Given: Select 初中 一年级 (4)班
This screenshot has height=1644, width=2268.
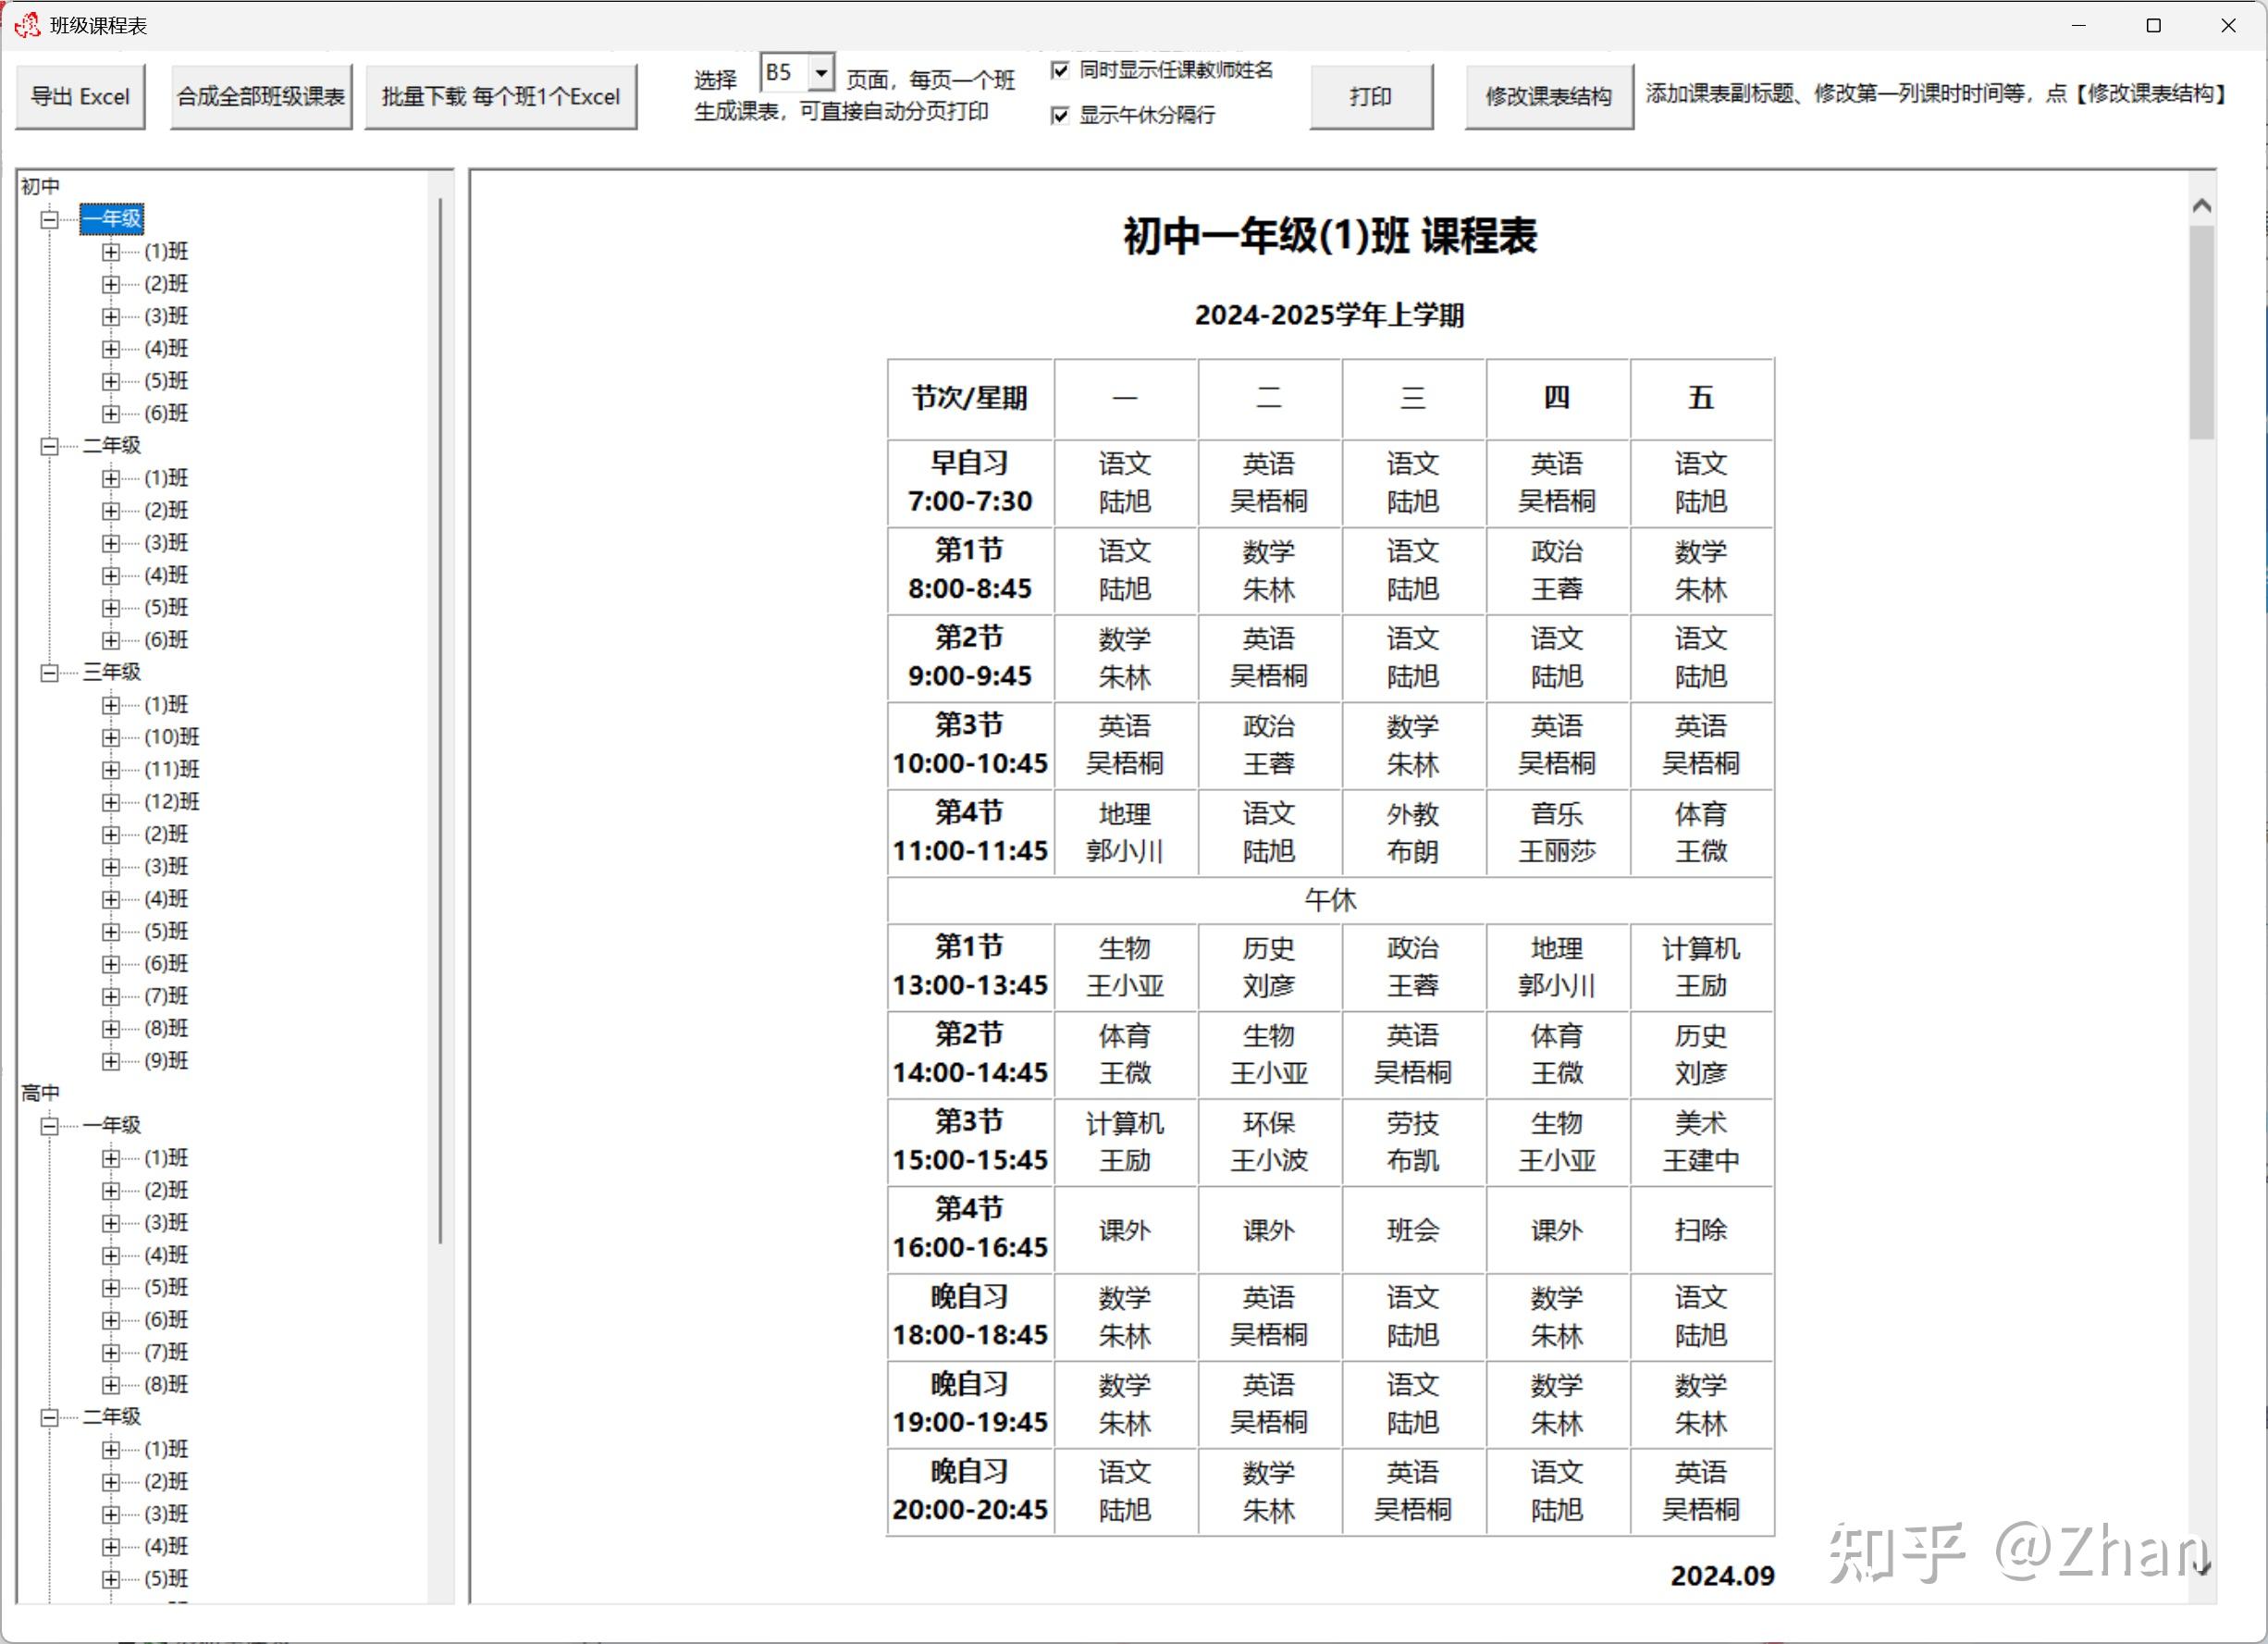Looking at the screenshot, I should pos(166,349).
